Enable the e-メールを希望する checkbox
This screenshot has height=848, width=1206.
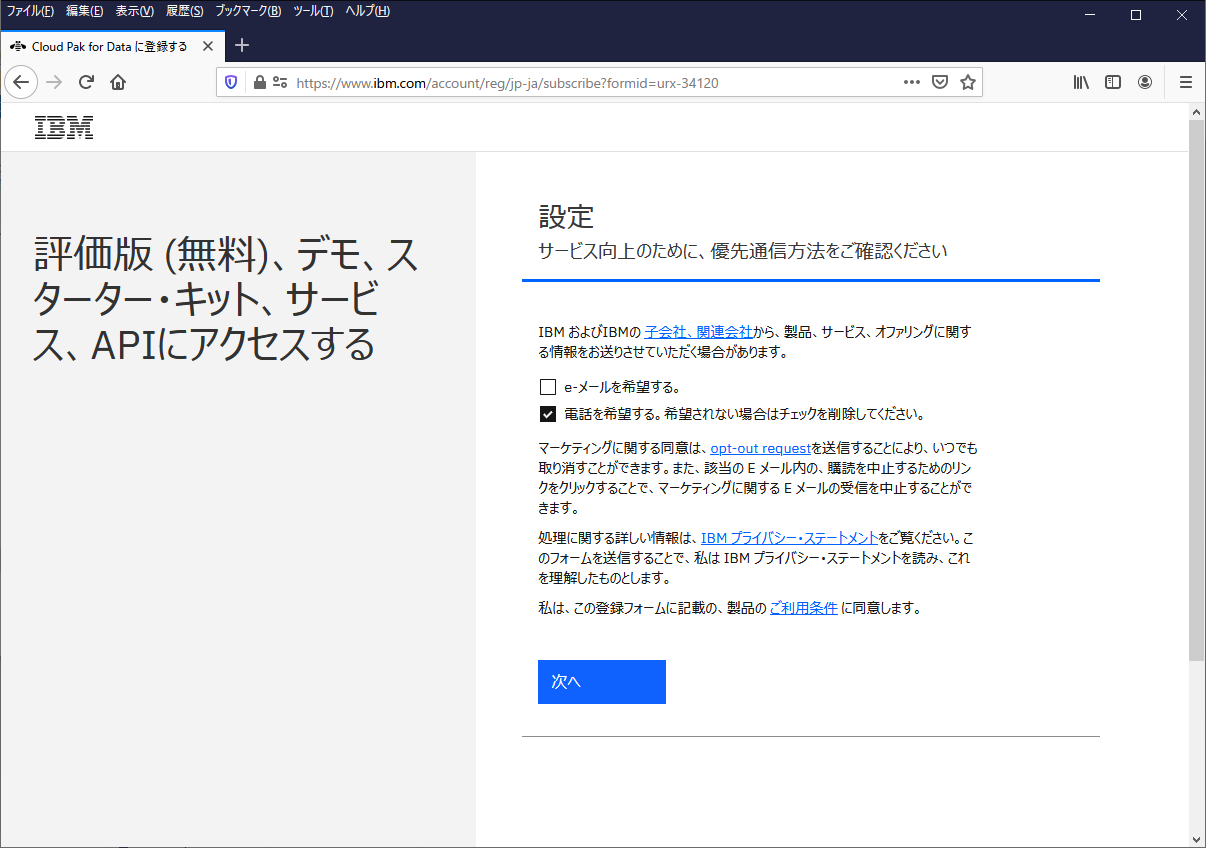[548, 388]
